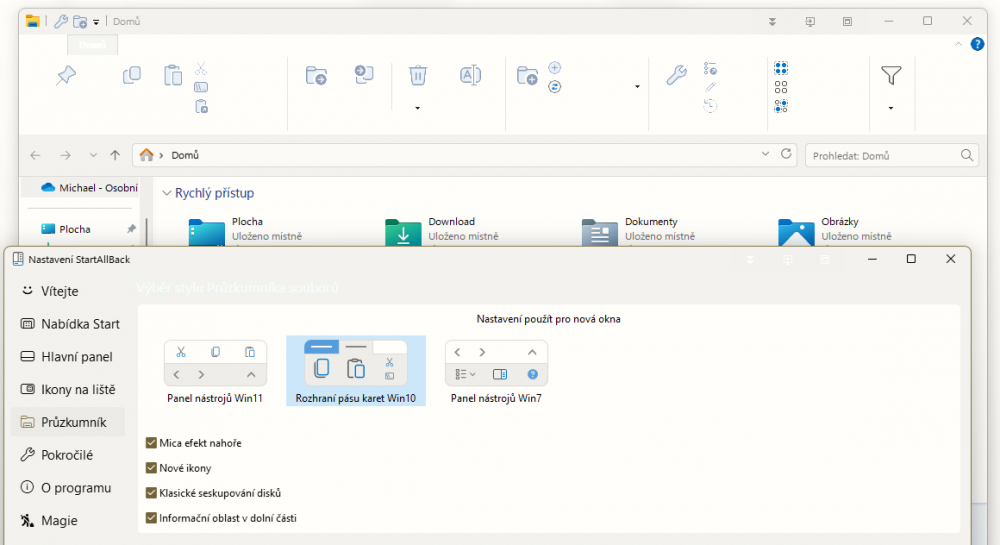1000x545 pixels.
Task: Create a new folder with ribbon icon
Action: pos(527,76)
